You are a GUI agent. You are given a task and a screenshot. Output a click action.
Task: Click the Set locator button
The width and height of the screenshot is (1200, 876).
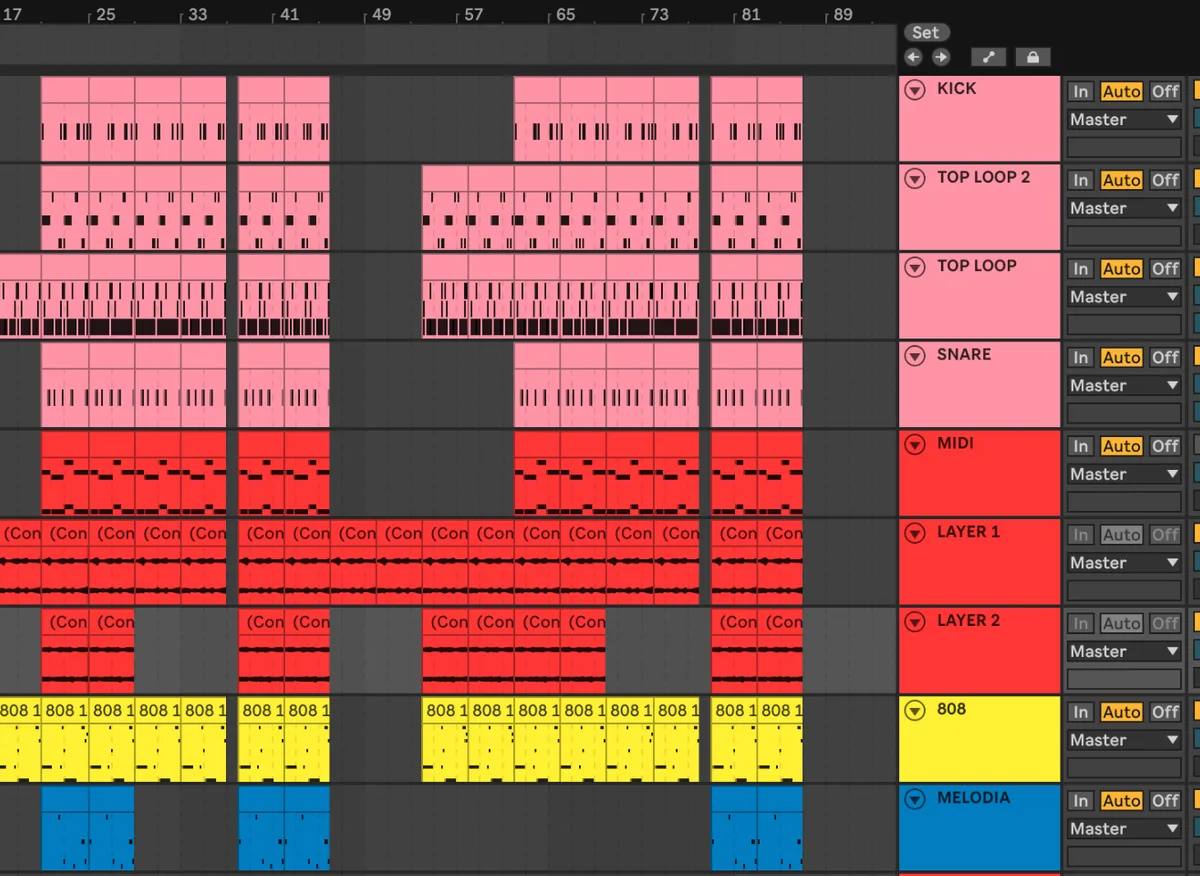pyautogui.click(x=926, y=32)
